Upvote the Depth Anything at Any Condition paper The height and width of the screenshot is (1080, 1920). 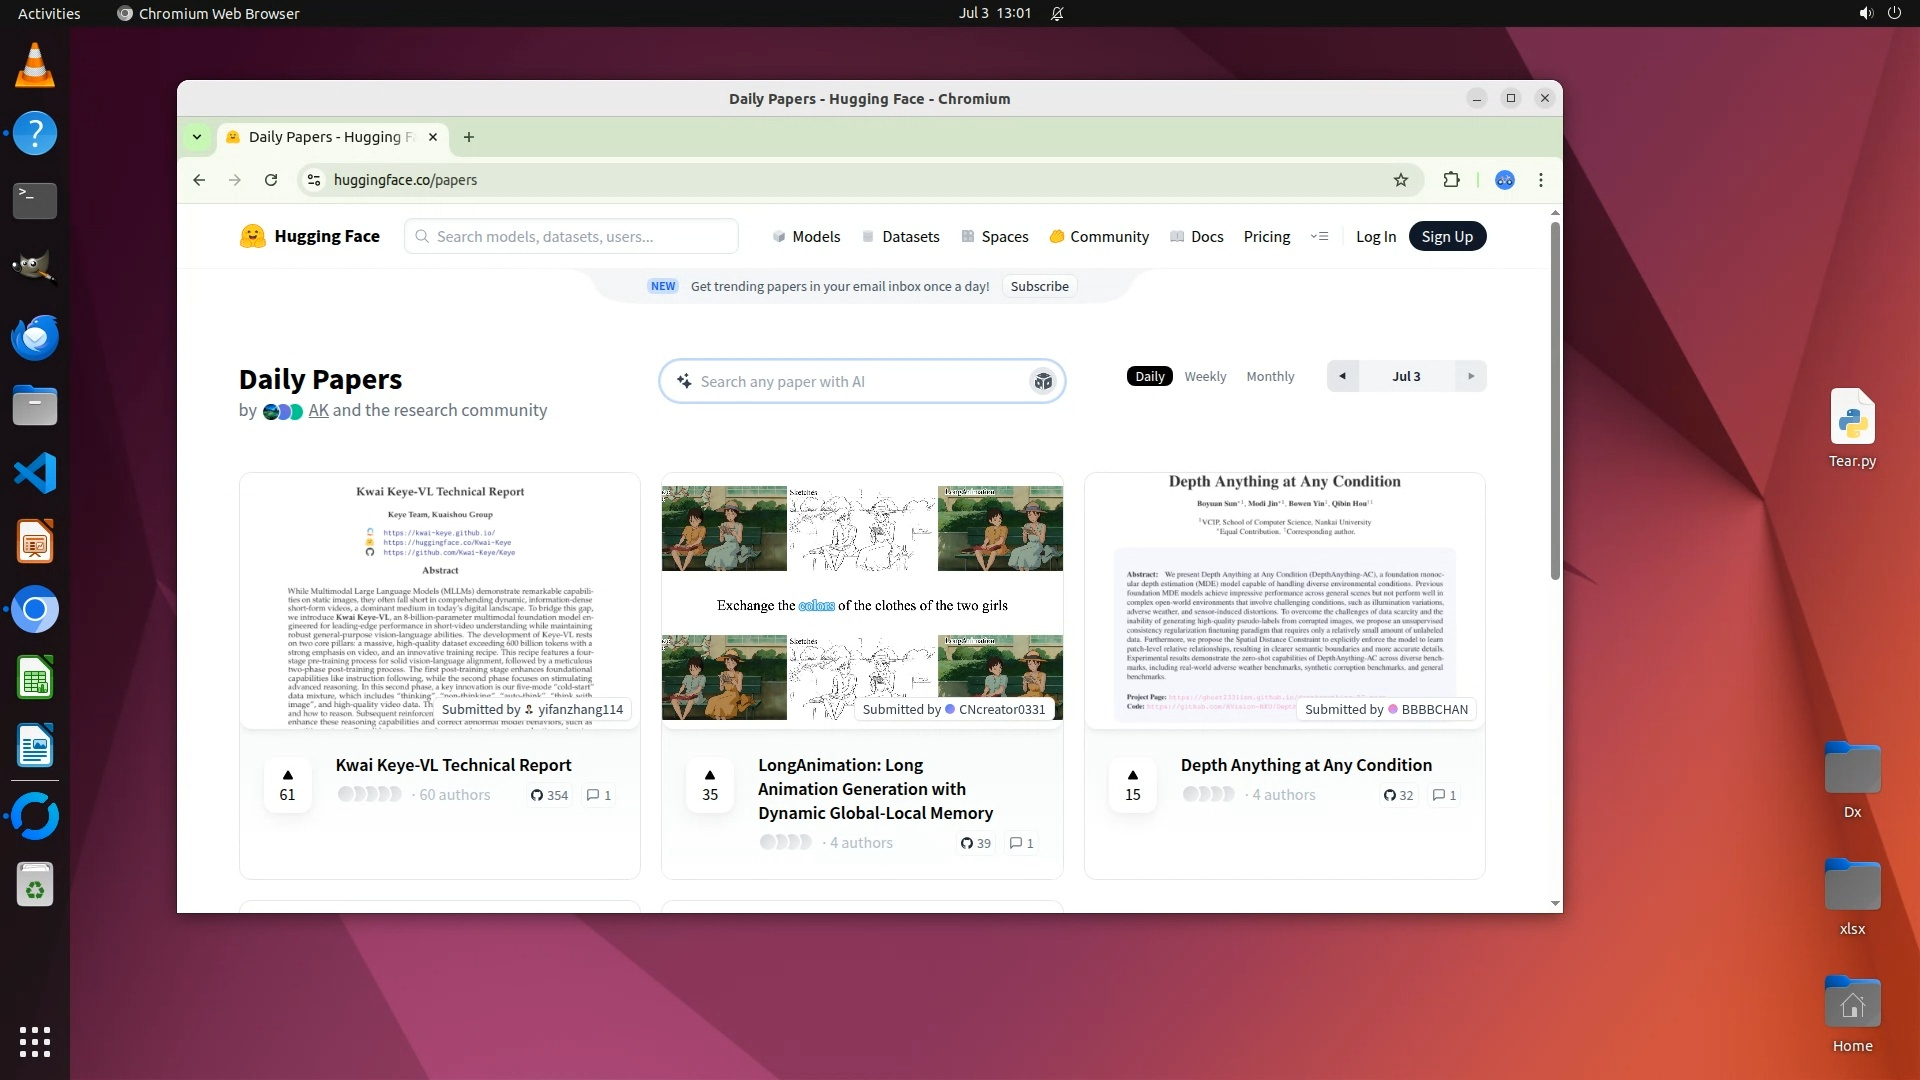click(x=1132, y=785)
